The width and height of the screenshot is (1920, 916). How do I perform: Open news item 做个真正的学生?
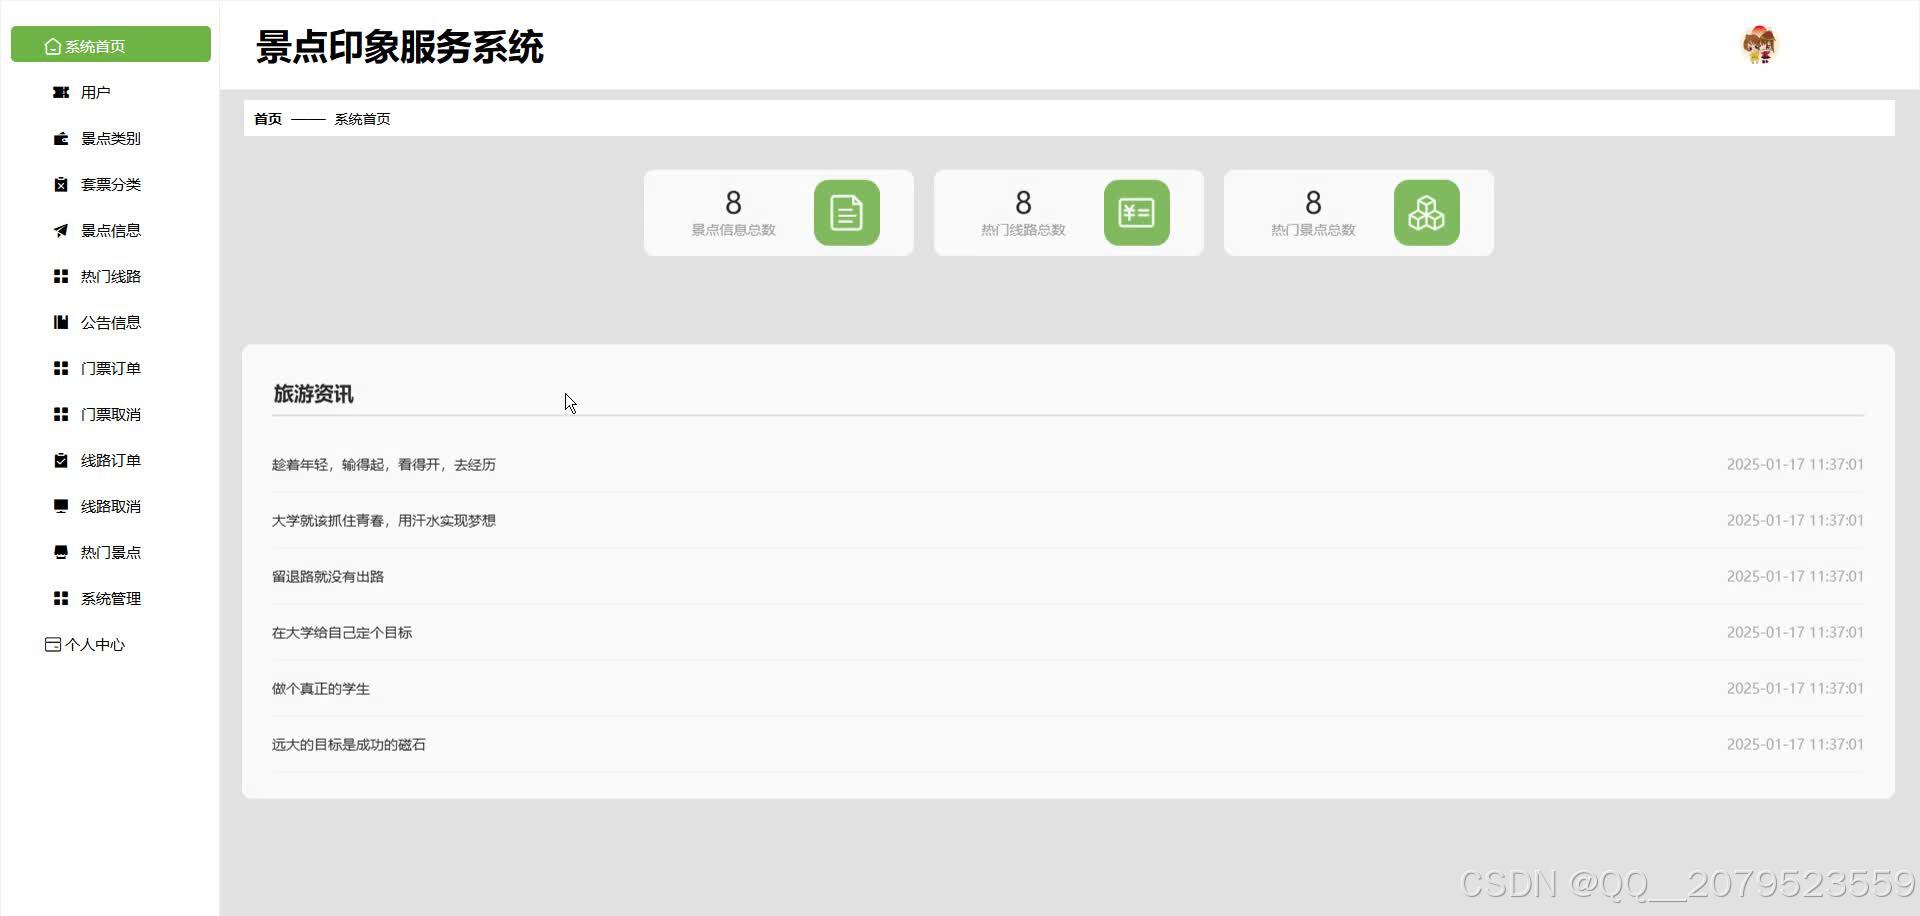(321, 688)
